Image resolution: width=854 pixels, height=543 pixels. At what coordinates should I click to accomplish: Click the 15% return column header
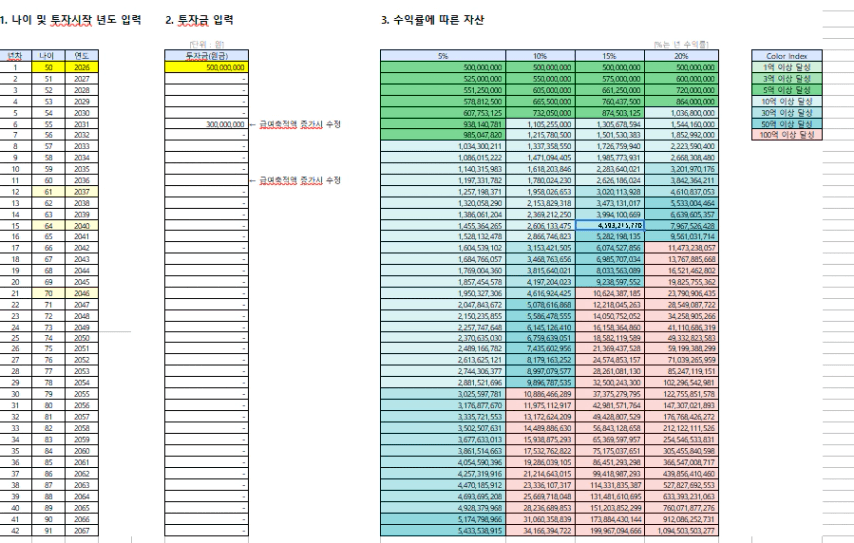point(610,56)
